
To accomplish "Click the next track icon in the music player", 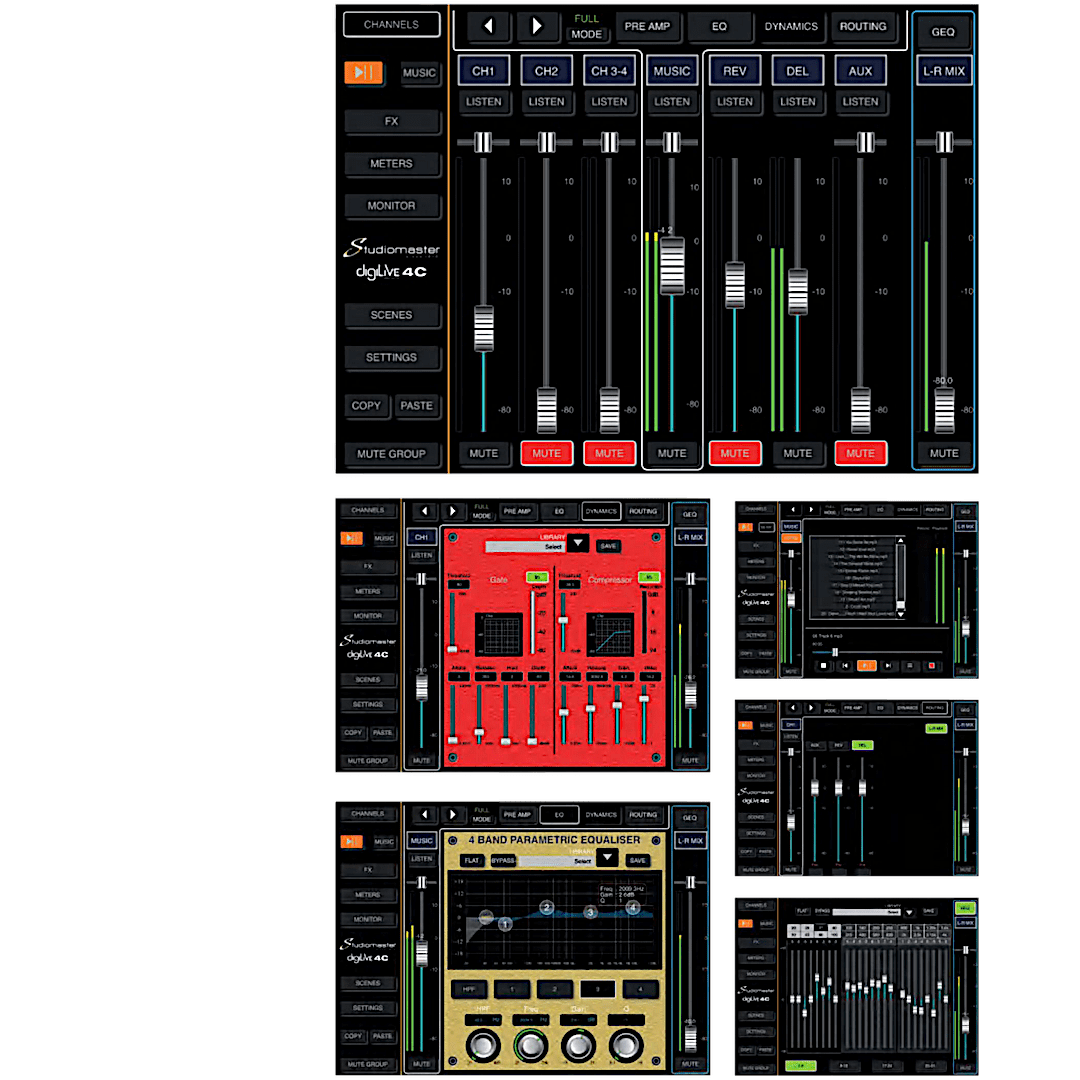I will point(888,665).
